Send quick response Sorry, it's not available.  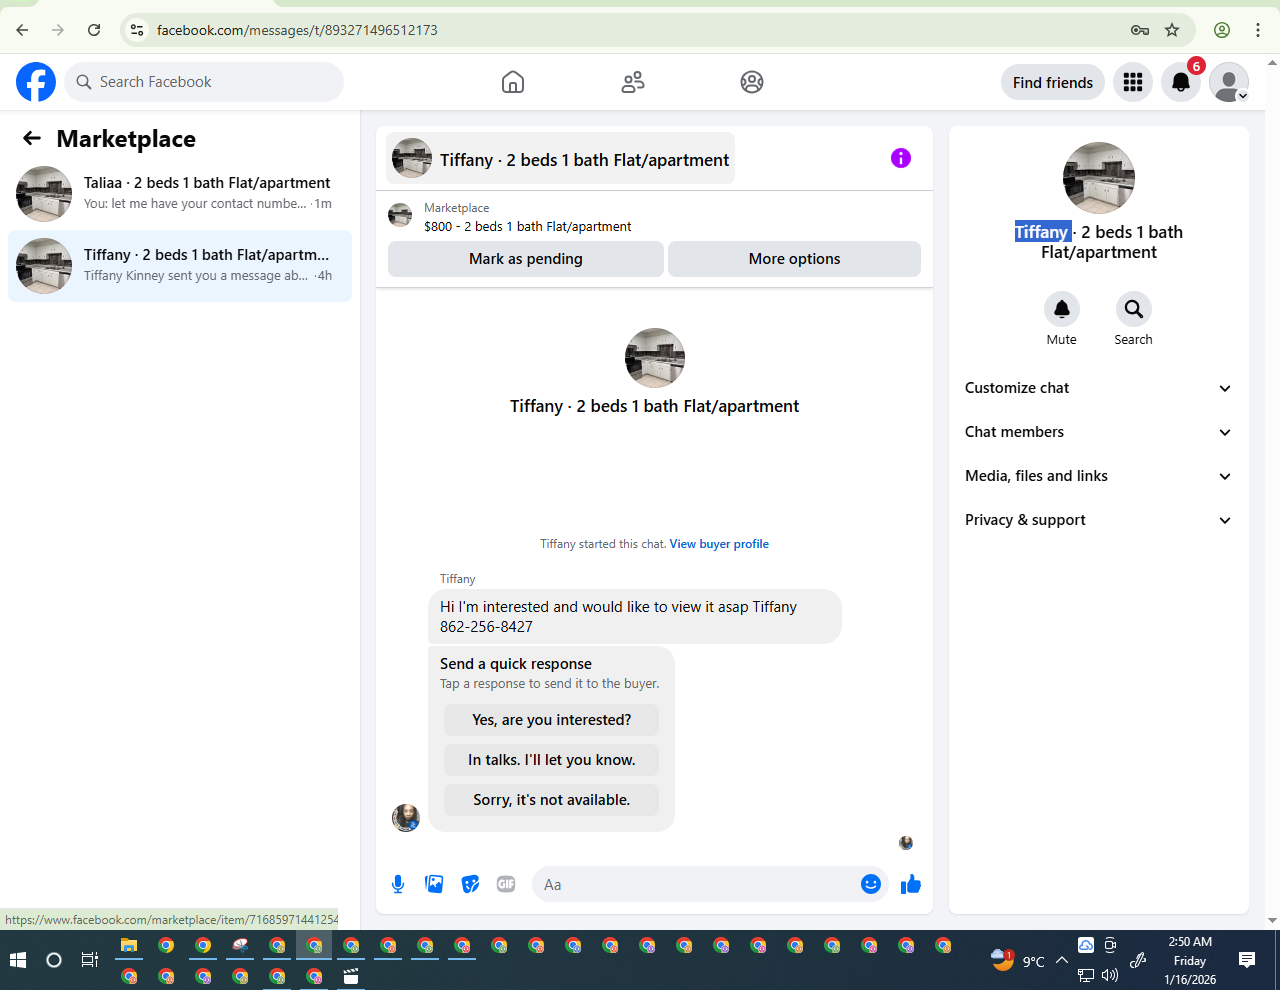click(551, 800)
